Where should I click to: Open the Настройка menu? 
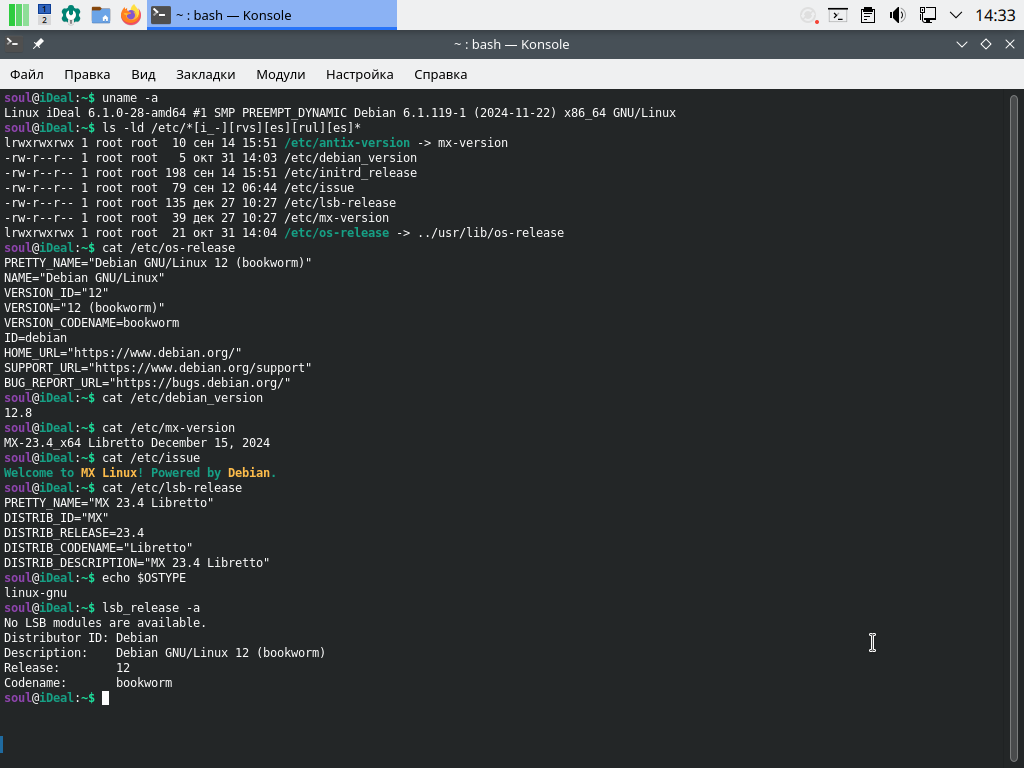coord(360,74)
